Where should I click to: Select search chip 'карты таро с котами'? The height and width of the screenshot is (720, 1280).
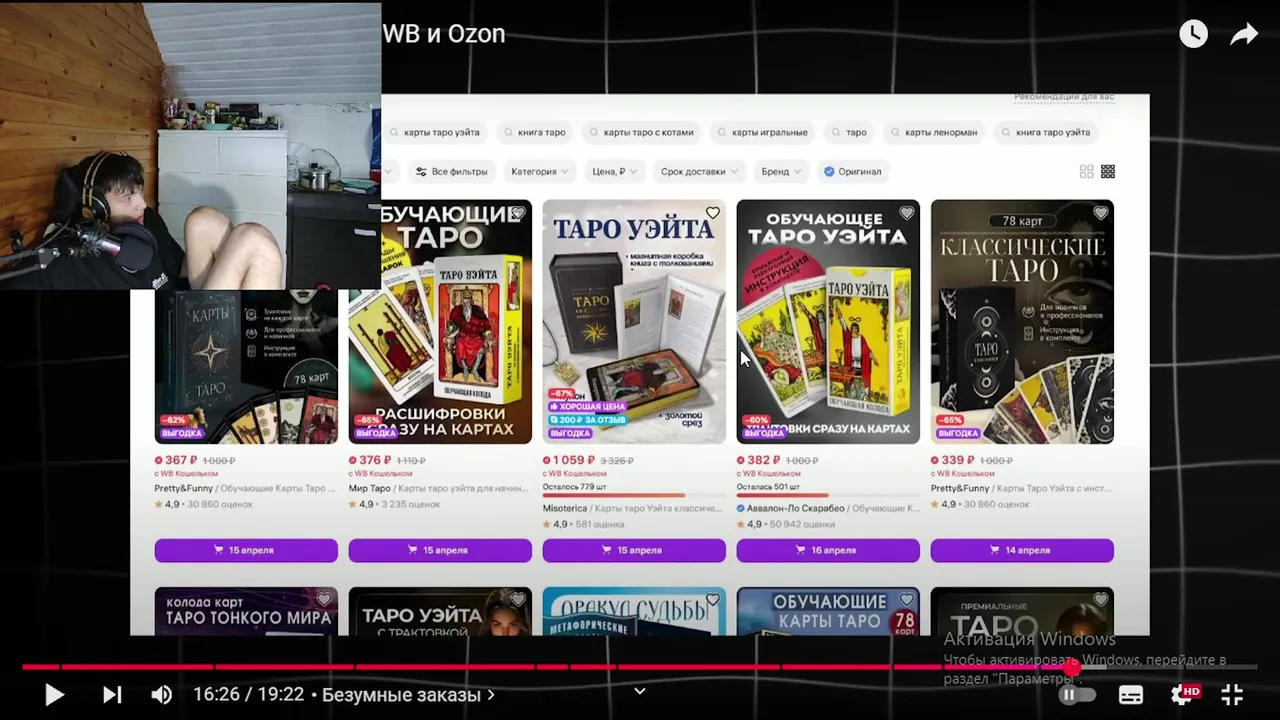coord(641,132)
